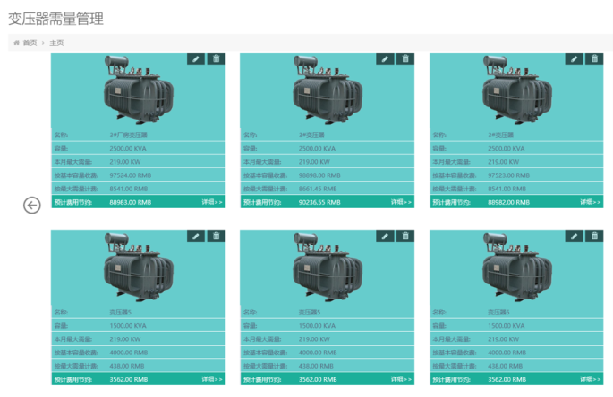This screenshot has width=613, height=397.
Task: Edit the 2#厂房变压器 transformer card
Action: pos(196,59)
